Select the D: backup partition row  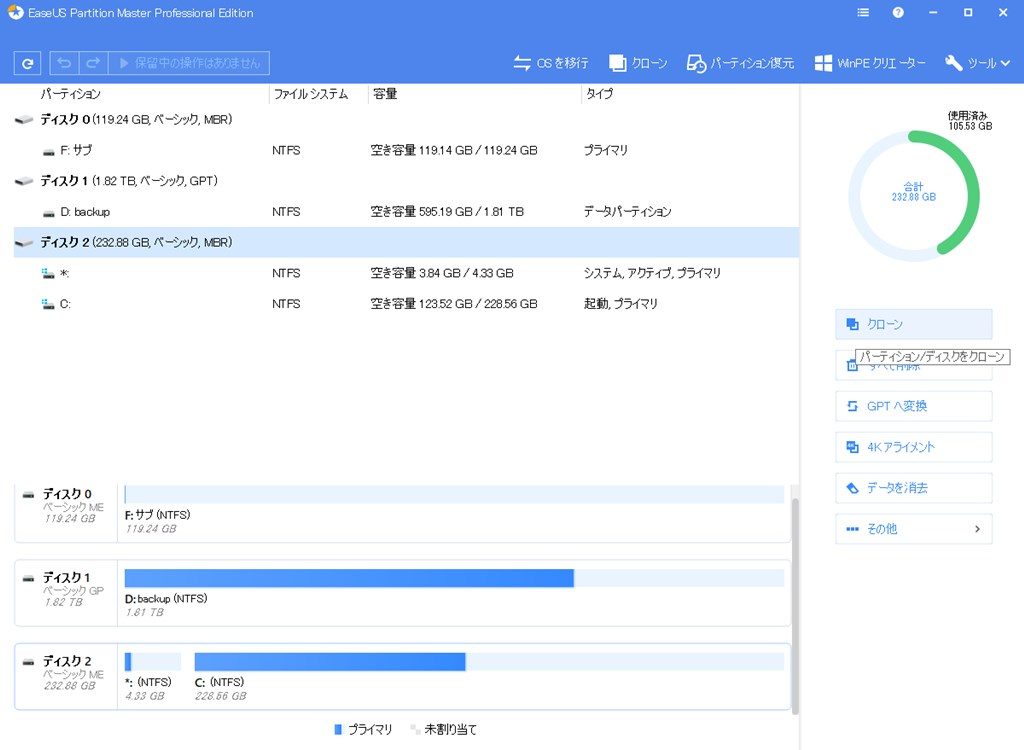click(406, 212)
